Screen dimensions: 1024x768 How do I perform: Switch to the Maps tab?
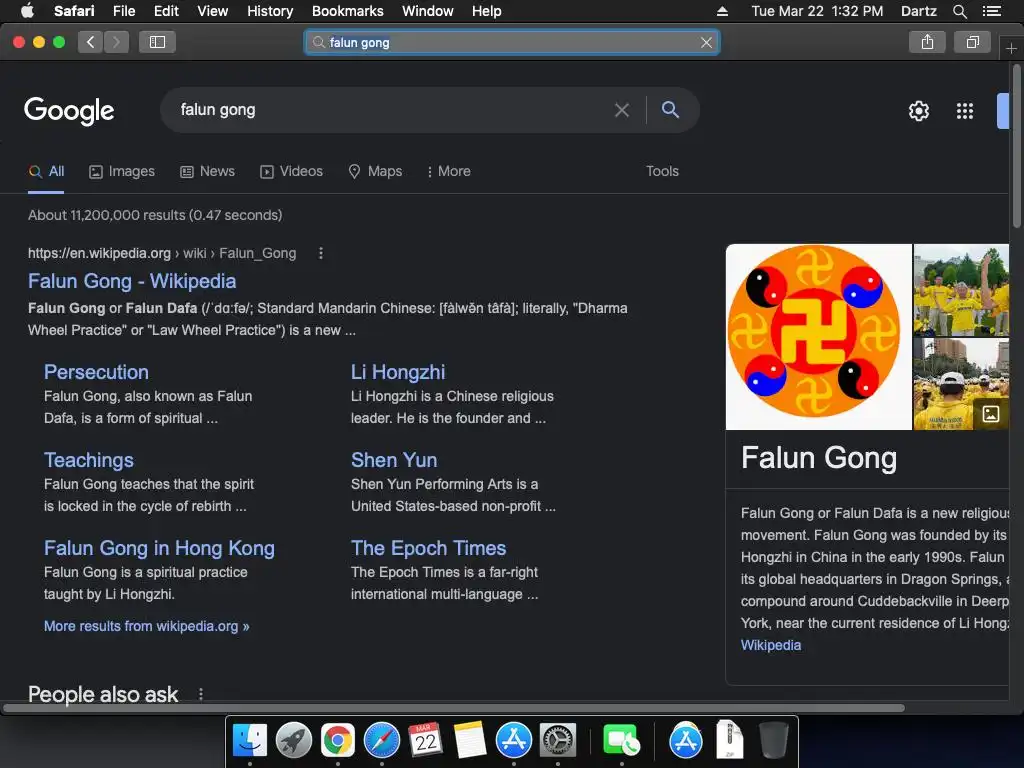(376, 172)
